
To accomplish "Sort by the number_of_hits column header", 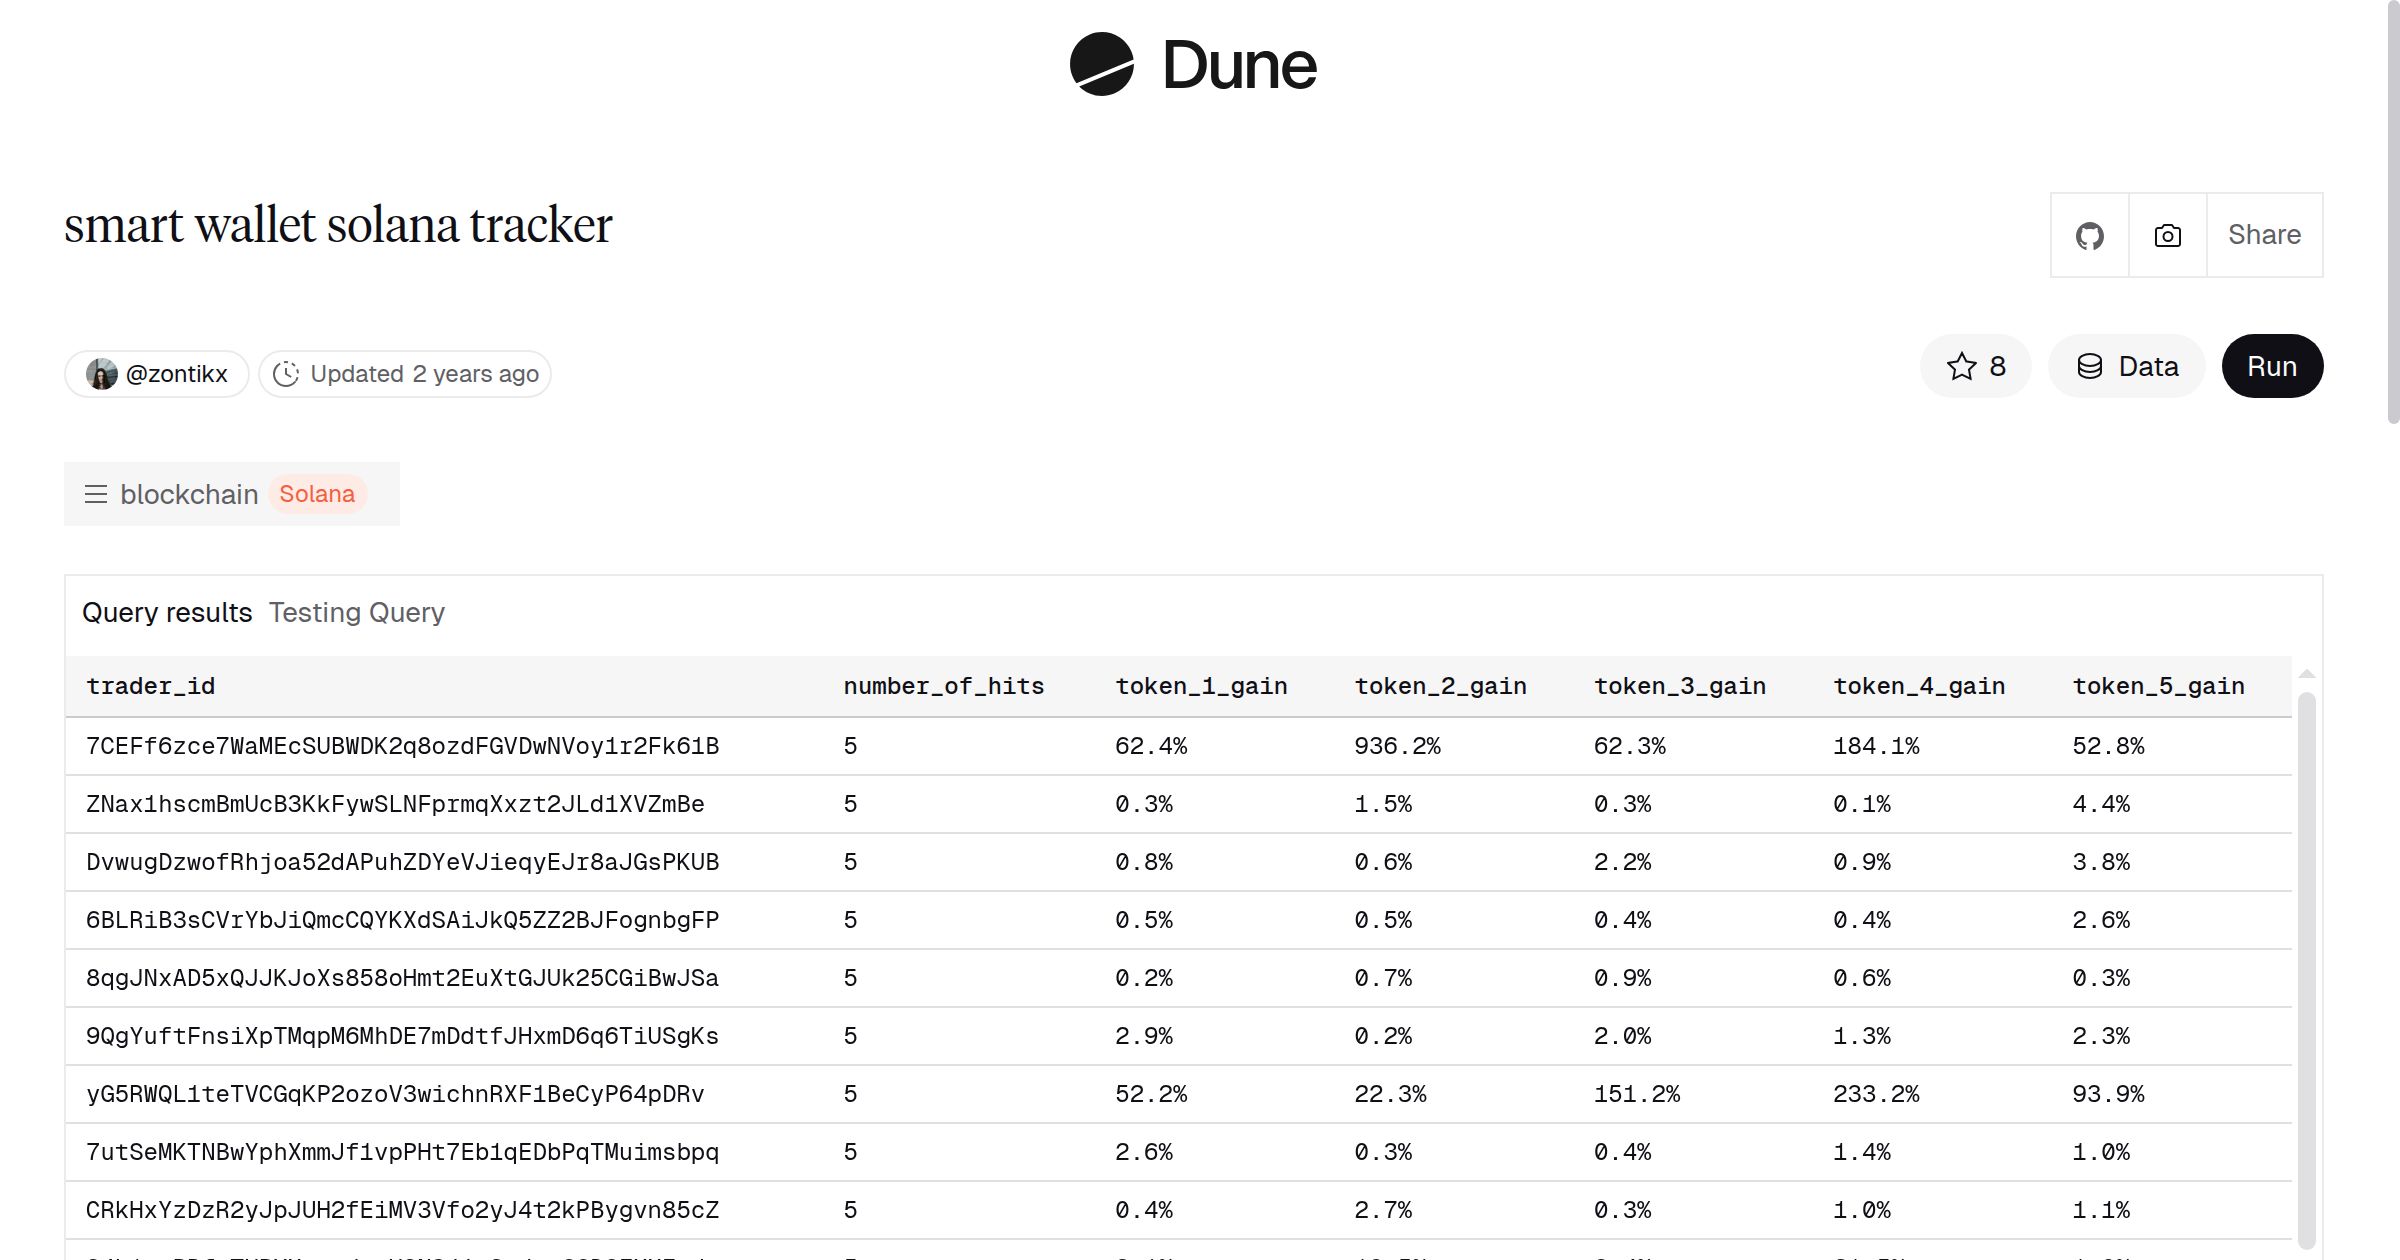I will pyautogui.click(x=943, y=686).
